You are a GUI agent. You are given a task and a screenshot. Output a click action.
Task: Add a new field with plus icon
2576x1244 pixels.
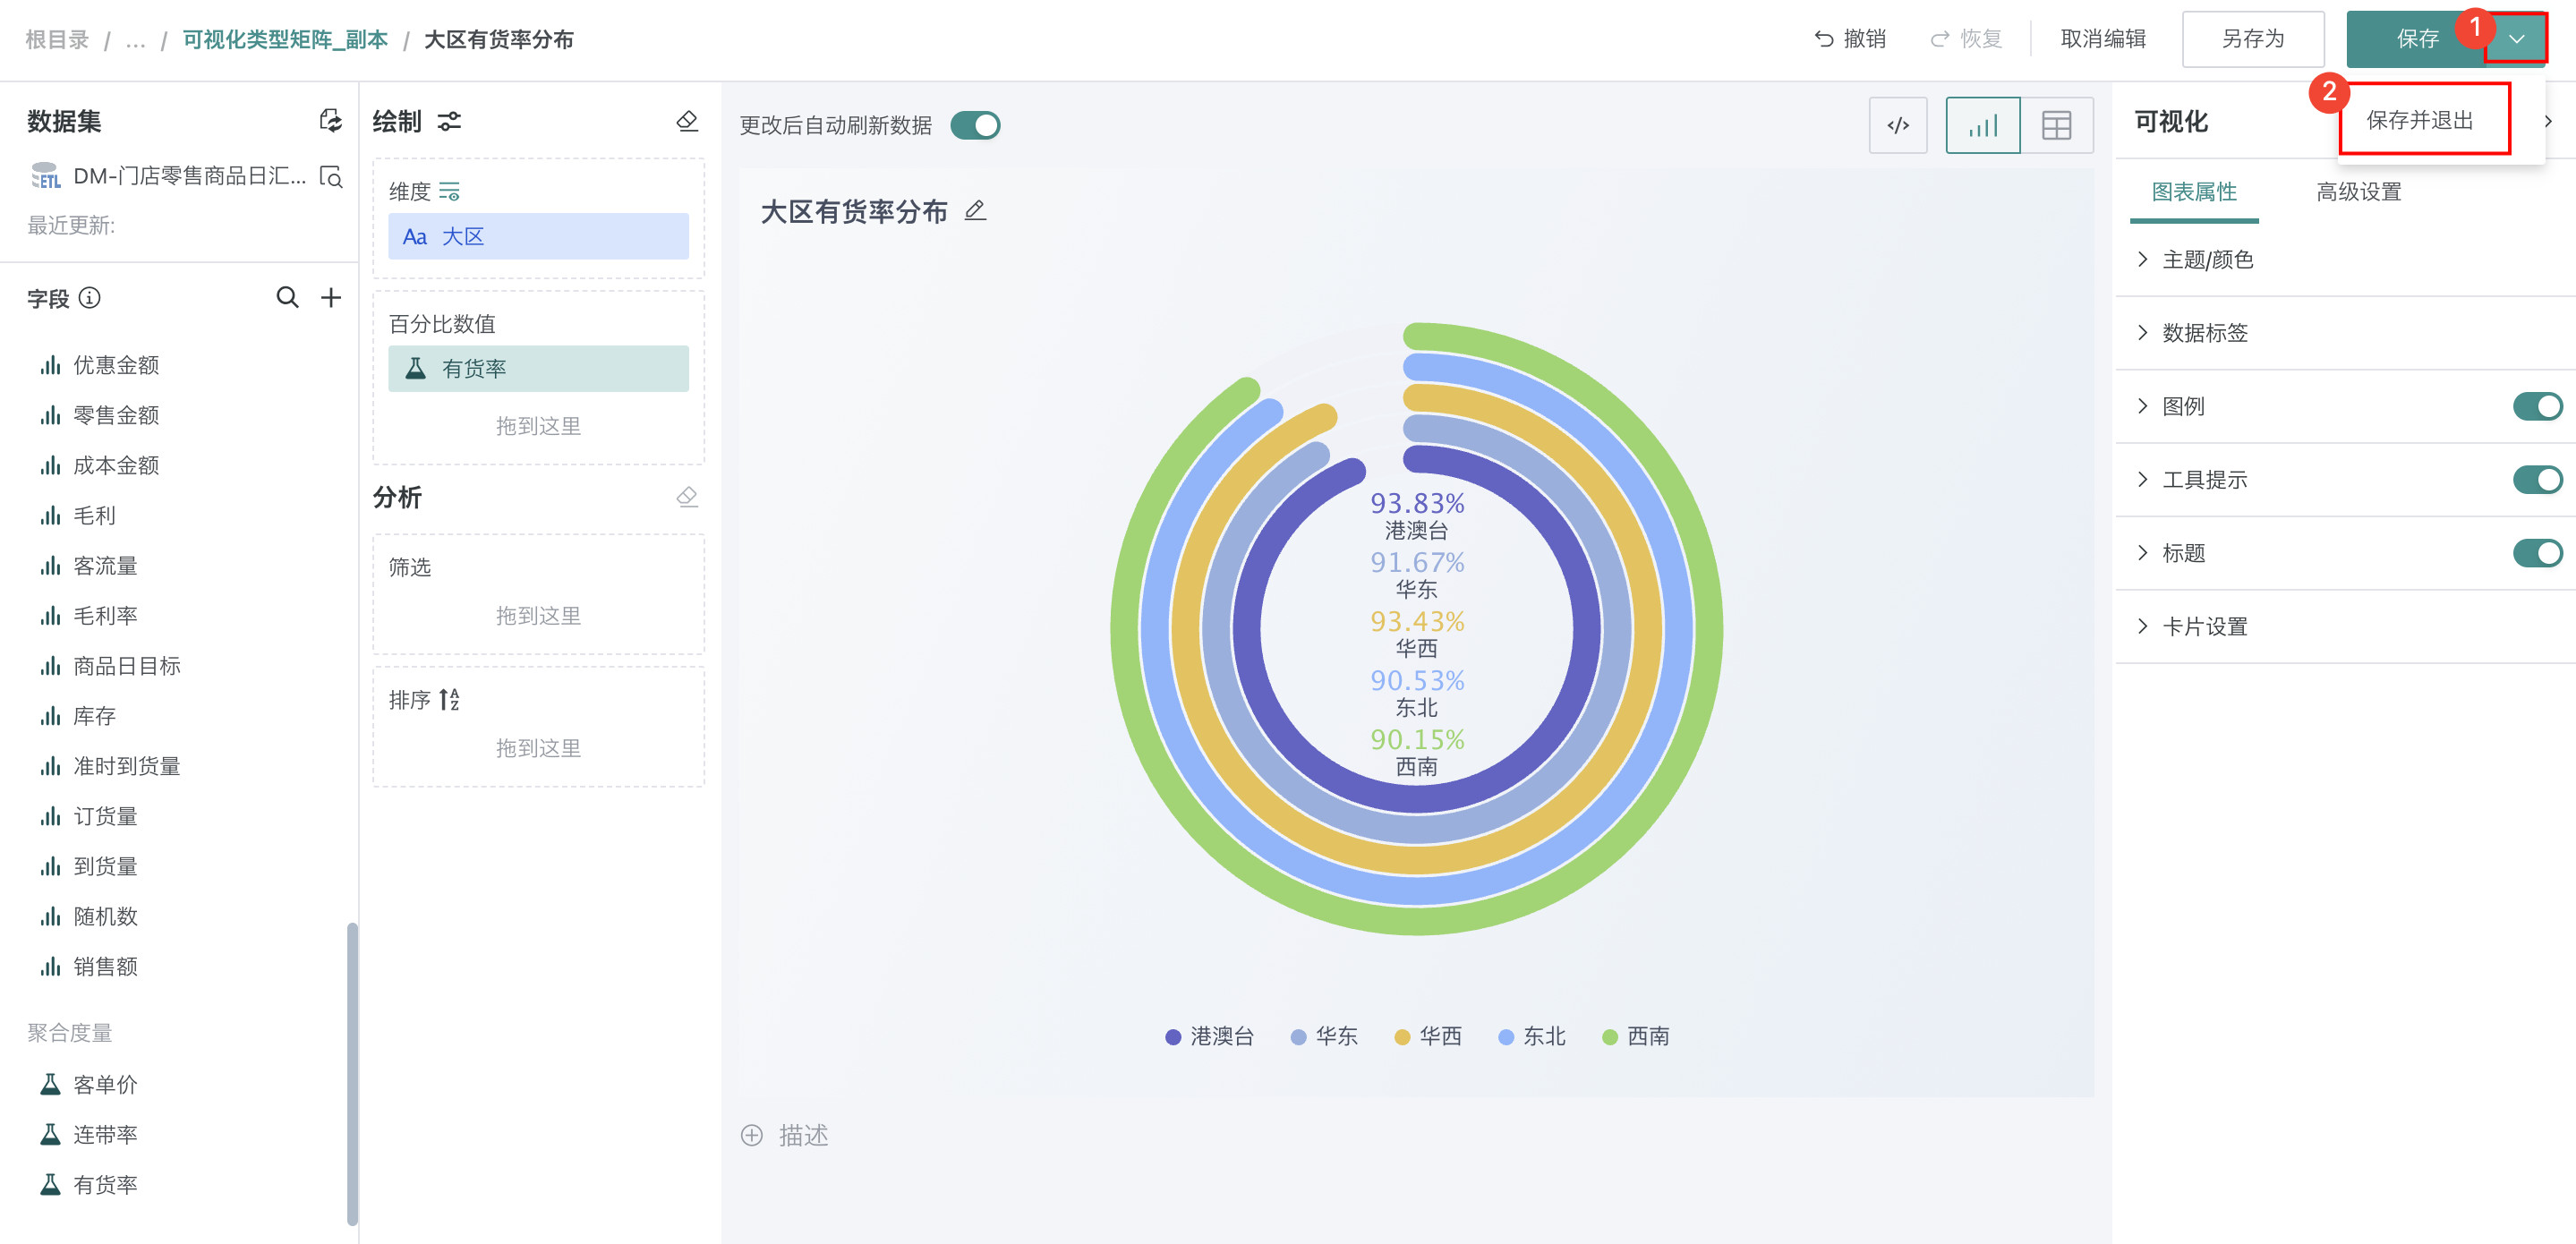(331, 297)
